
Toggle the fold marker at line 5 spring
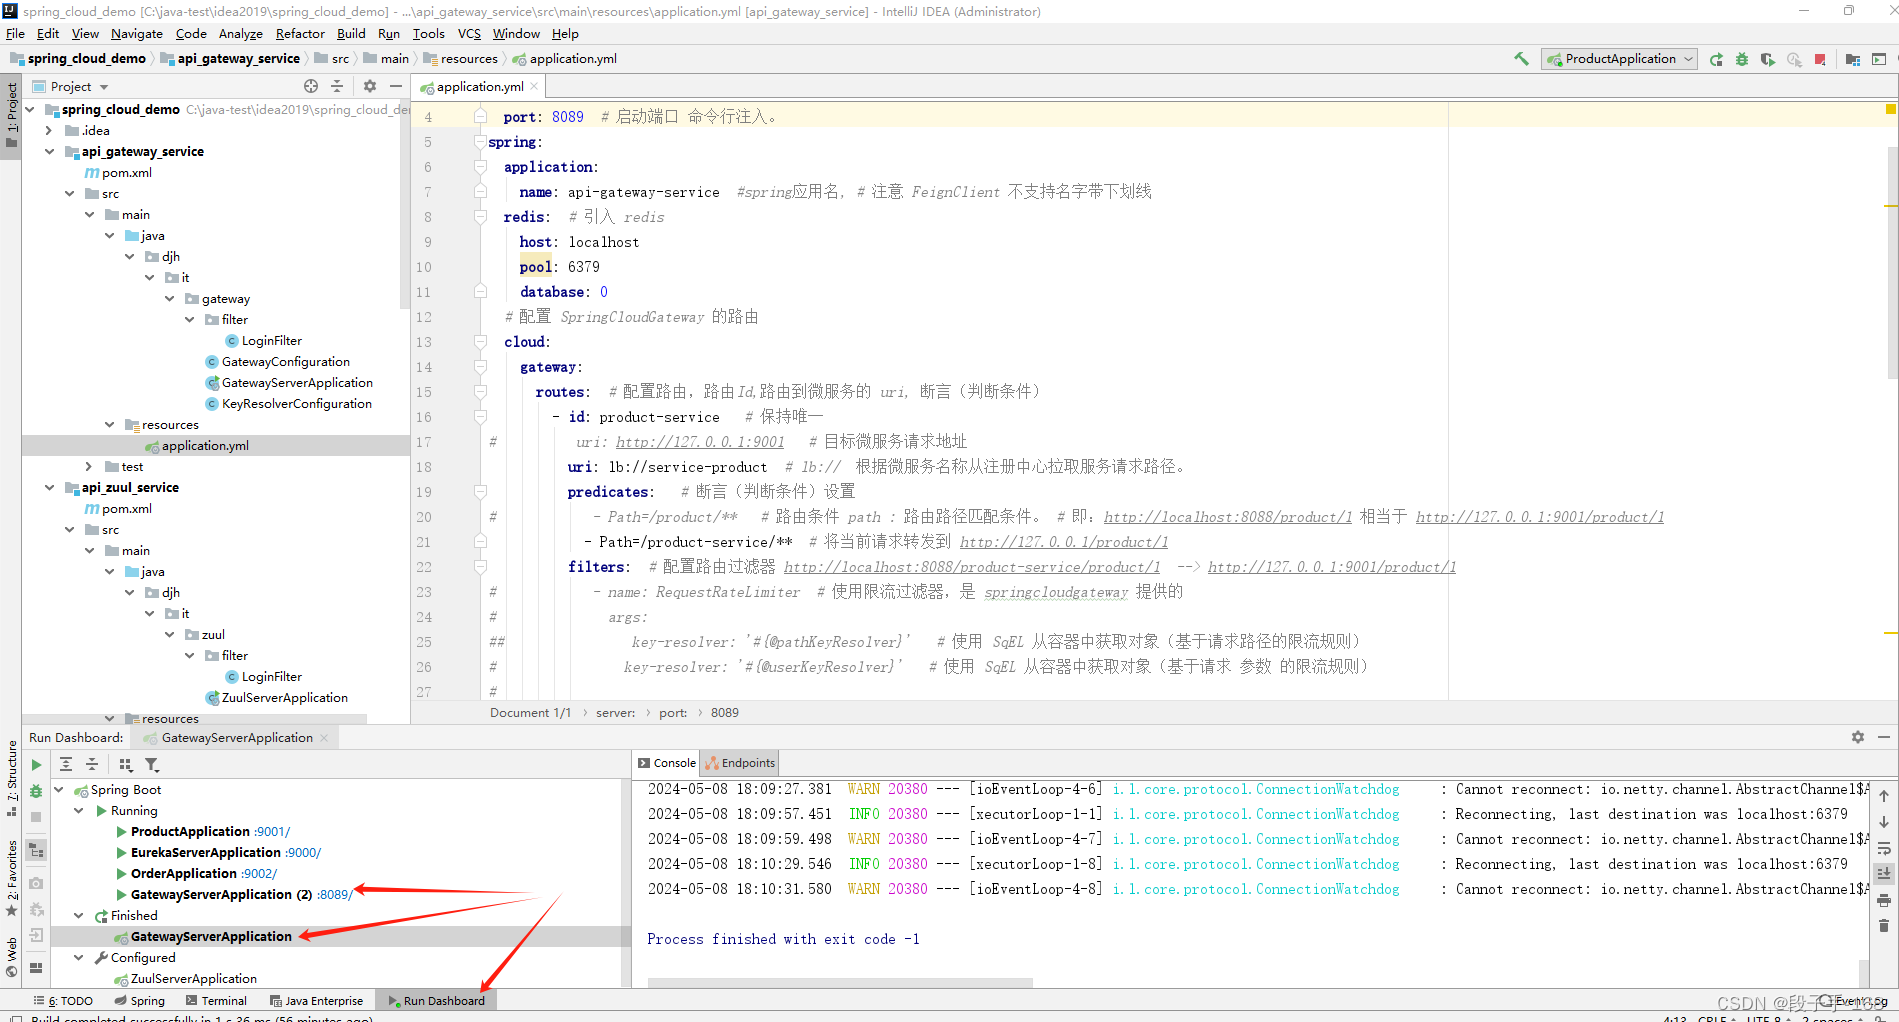(x=480, y=142)
